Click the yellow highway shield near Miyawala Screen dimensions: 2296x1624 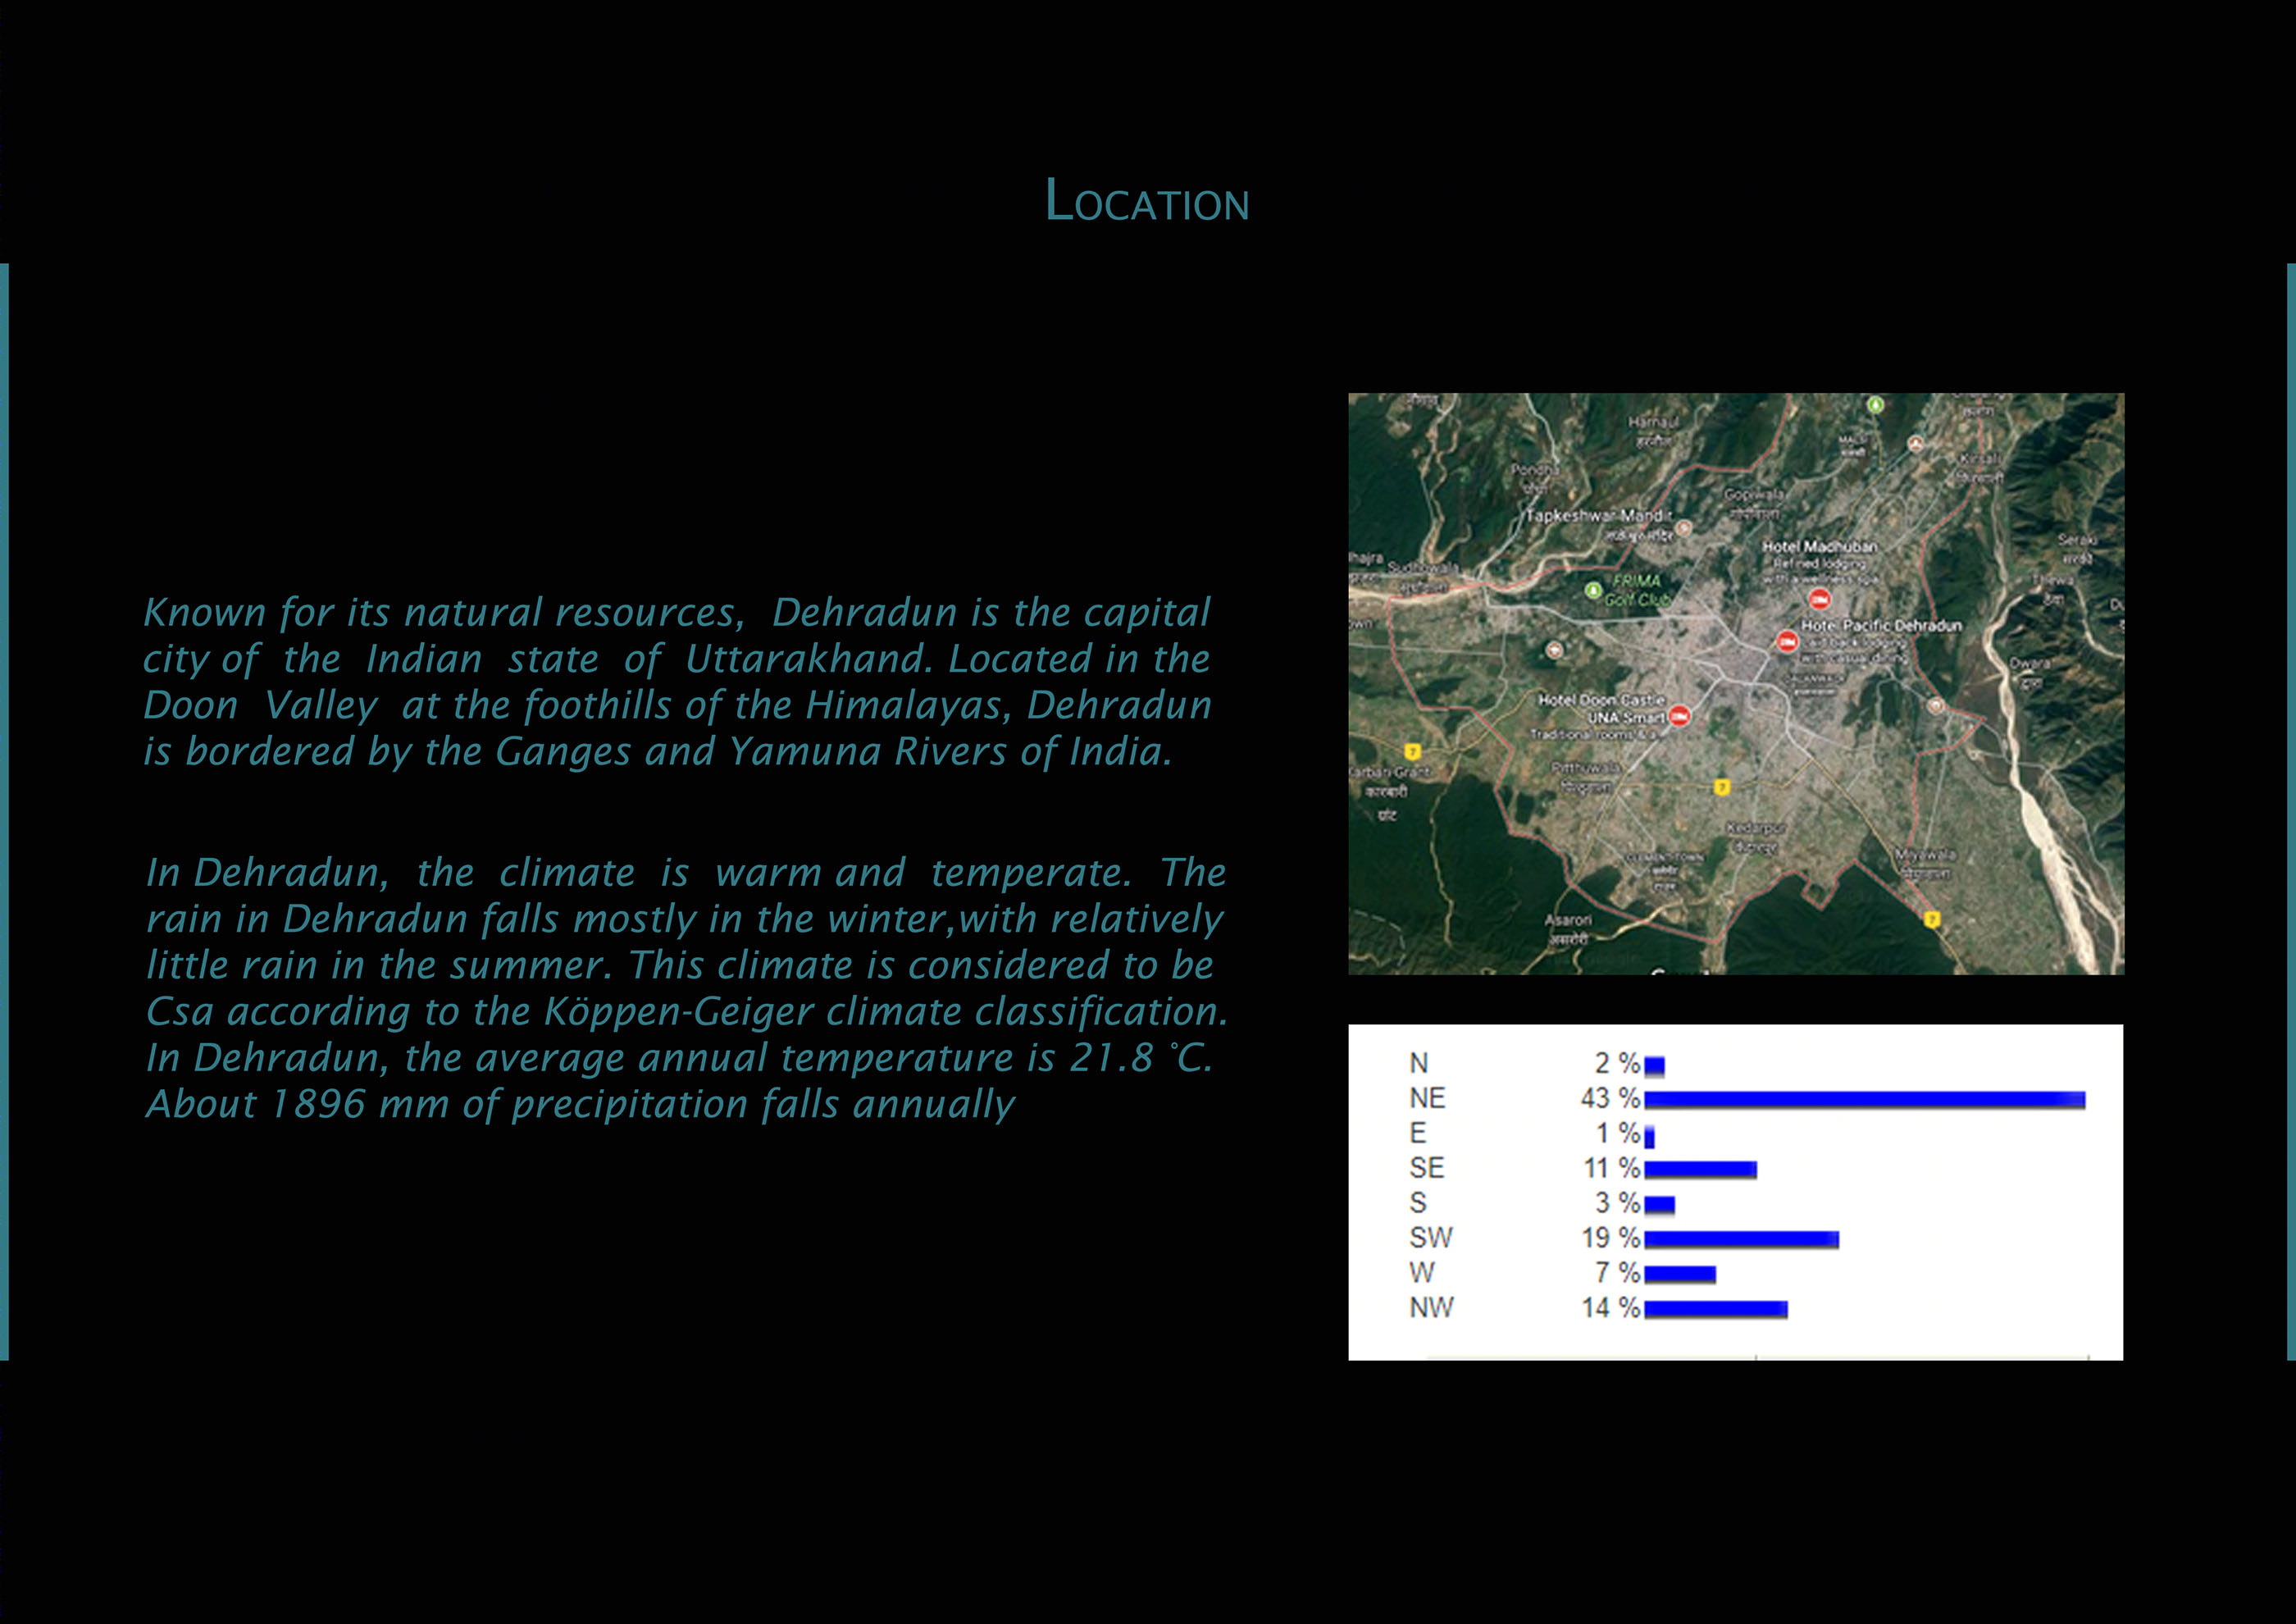[x=1932, y=919]
